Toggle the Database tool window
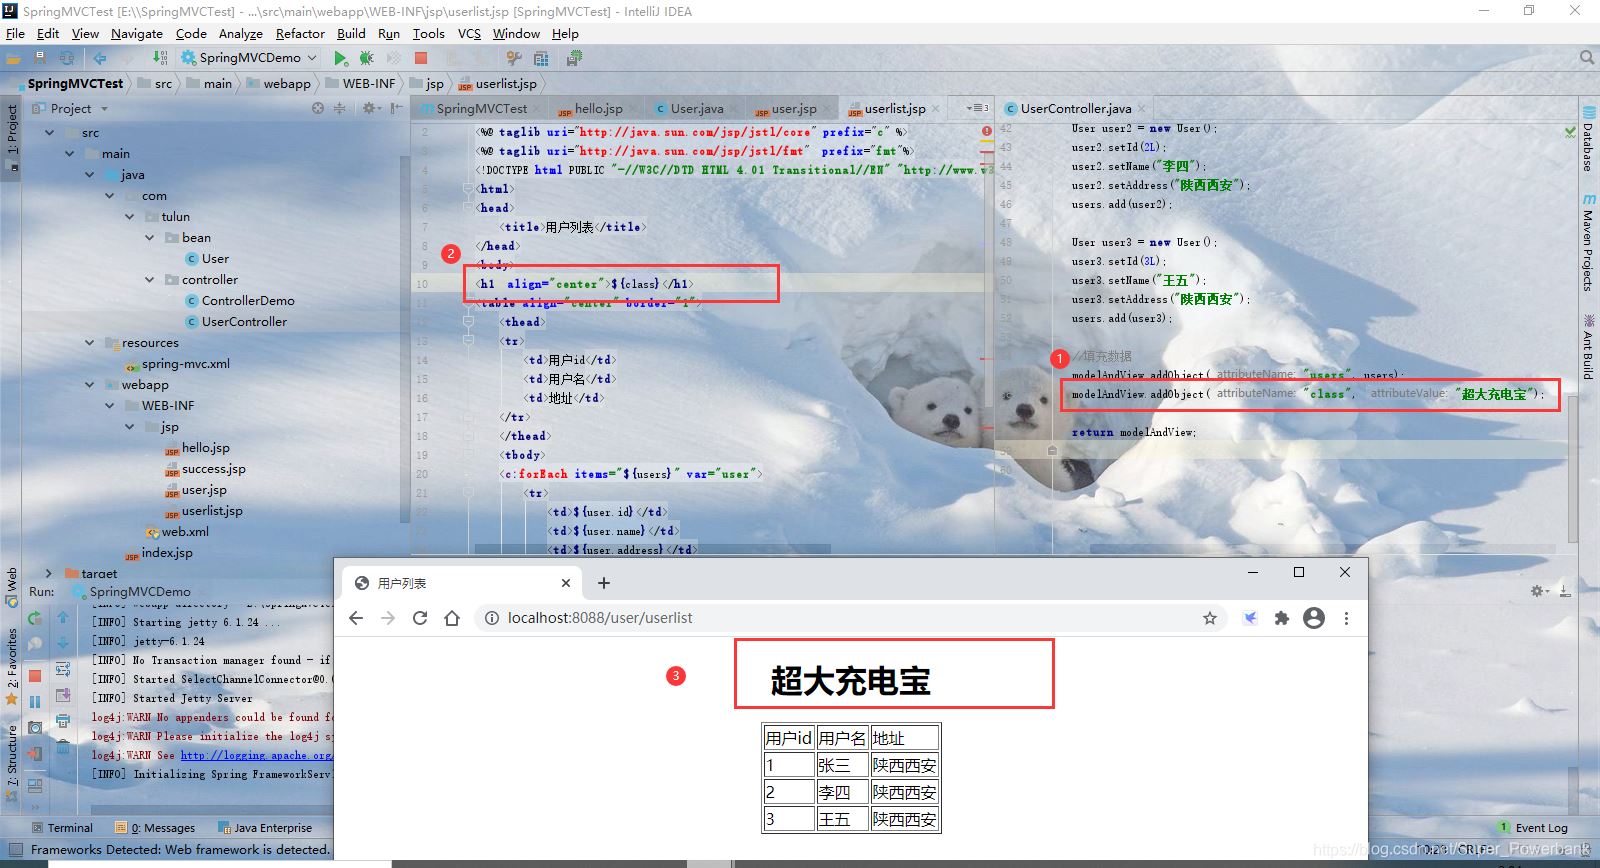 coord(1588,138)
